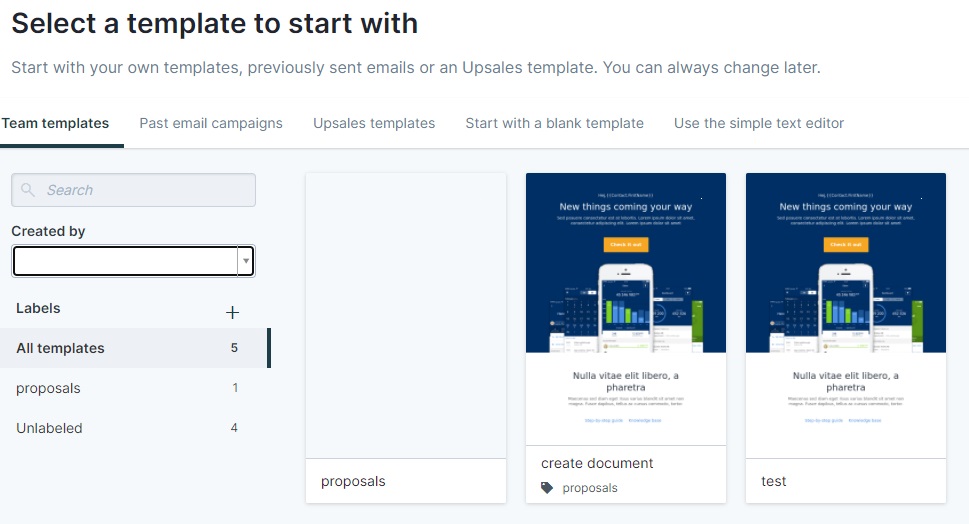Click the tag icon under create document

[547, 488]
